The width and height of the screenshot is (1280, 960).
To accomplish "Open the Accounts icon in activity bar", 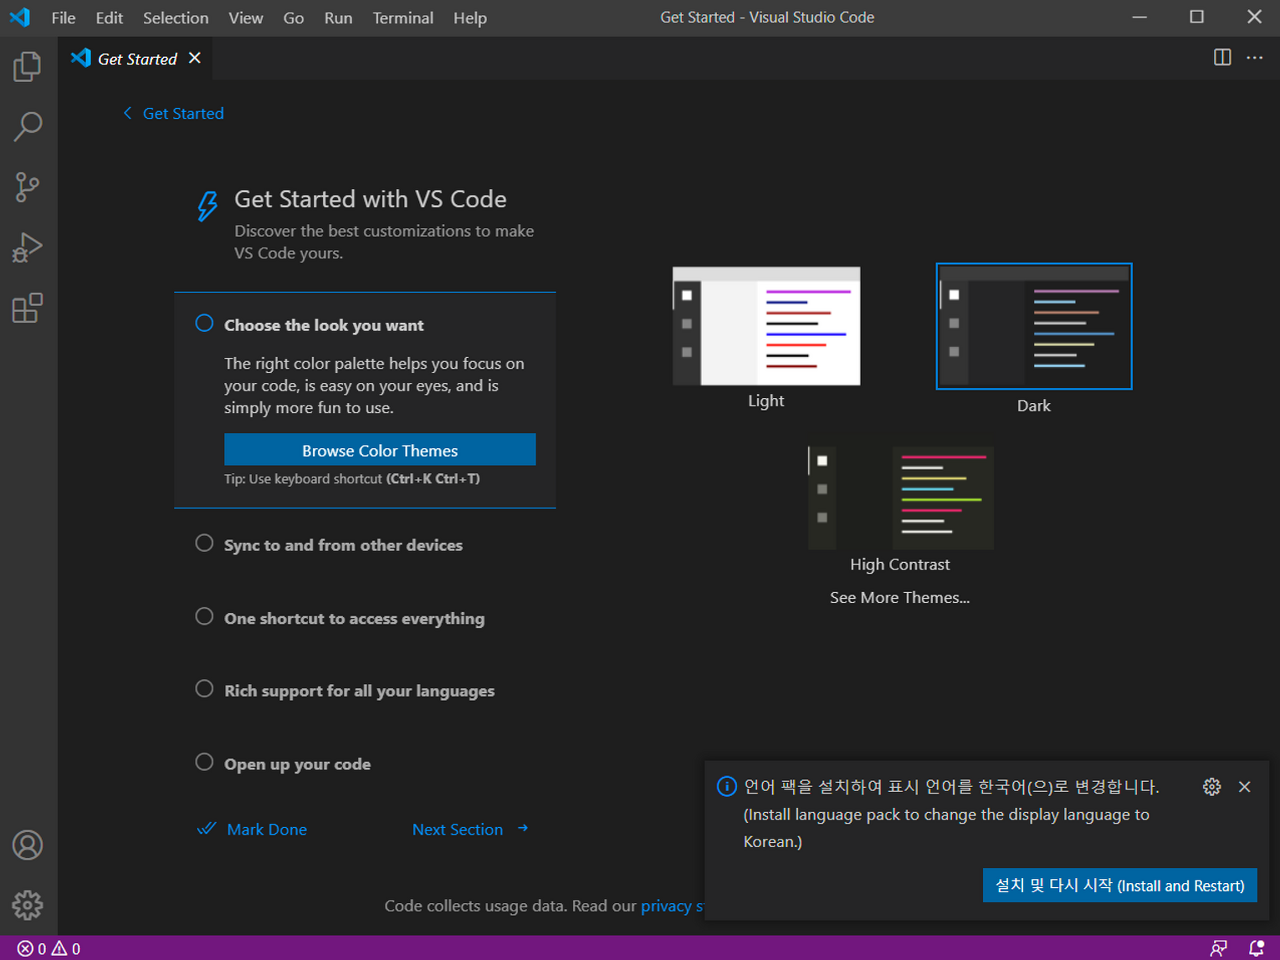I will click(x=28, y=845).
